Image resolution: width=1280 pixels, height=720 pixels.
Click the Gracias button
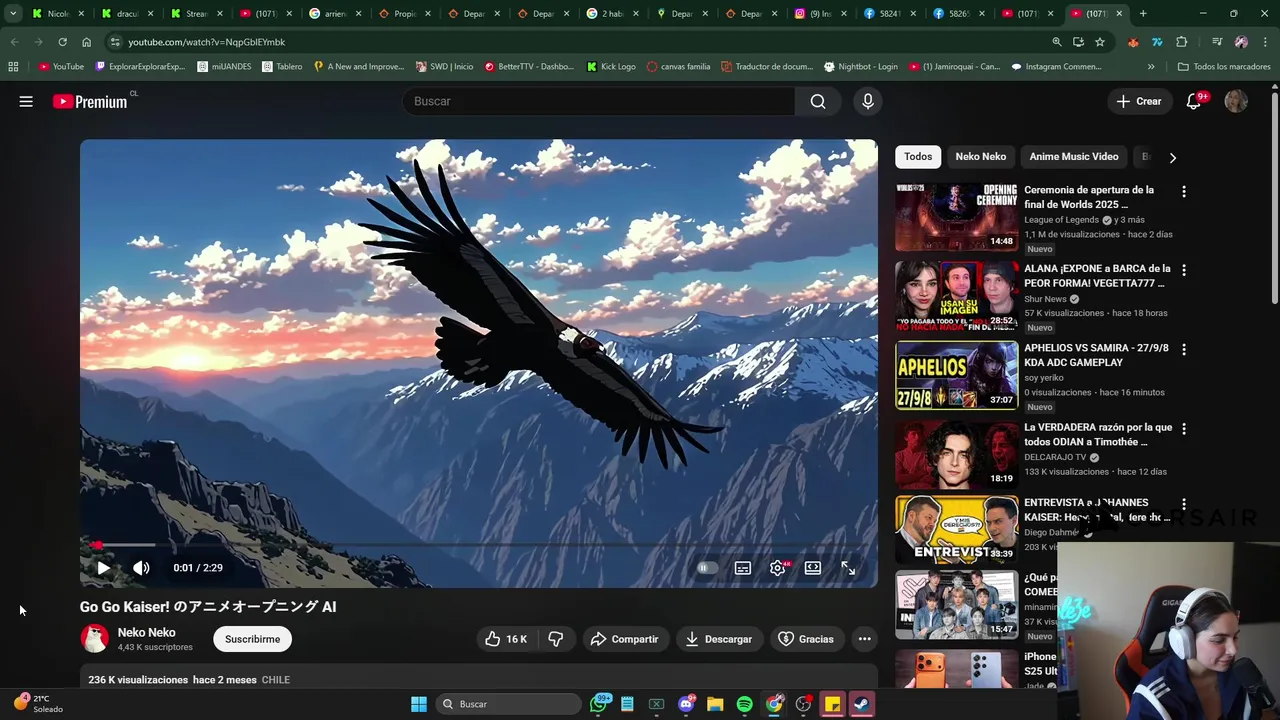pos(806,639)
